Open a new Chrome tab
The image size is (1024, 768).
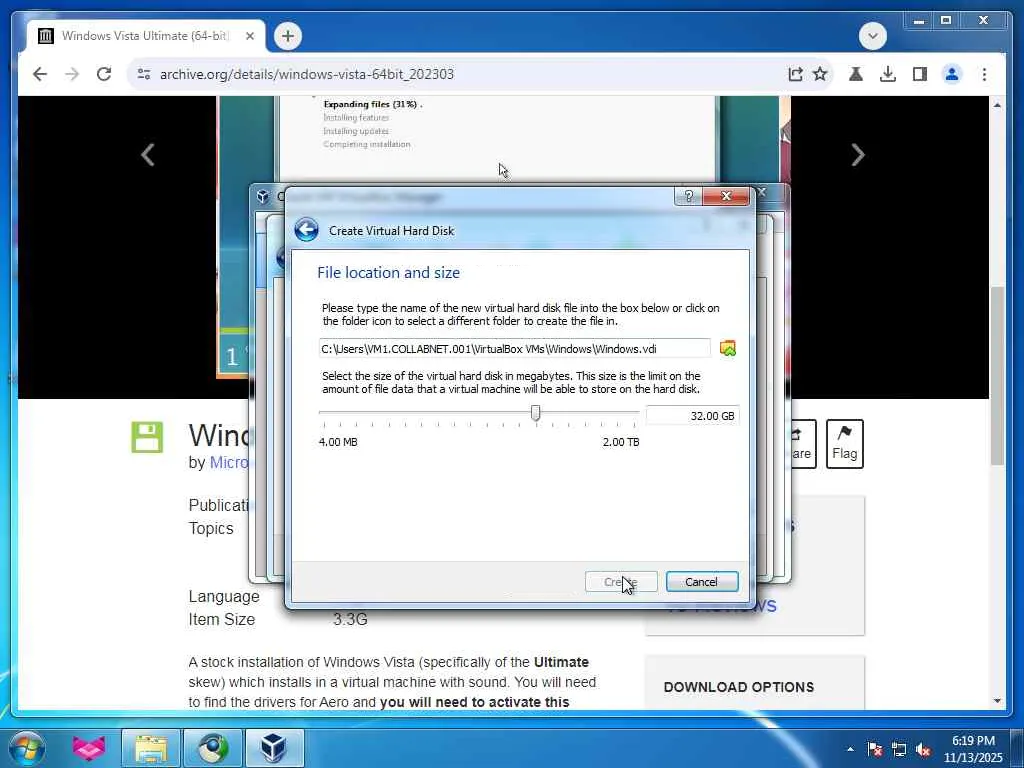tap(288, 36)
